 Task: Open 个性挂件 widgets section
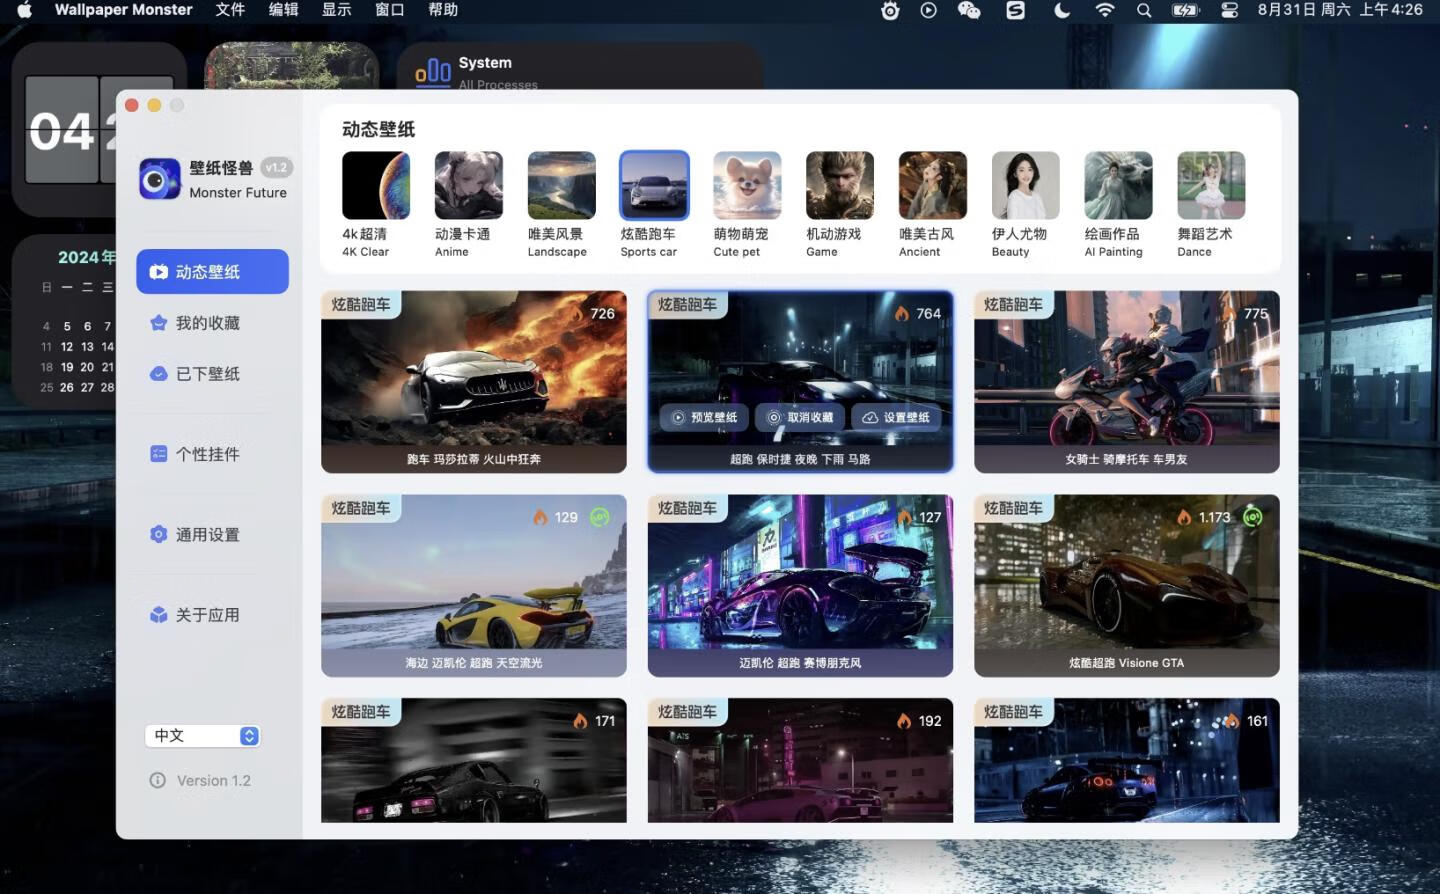(208, 454)
